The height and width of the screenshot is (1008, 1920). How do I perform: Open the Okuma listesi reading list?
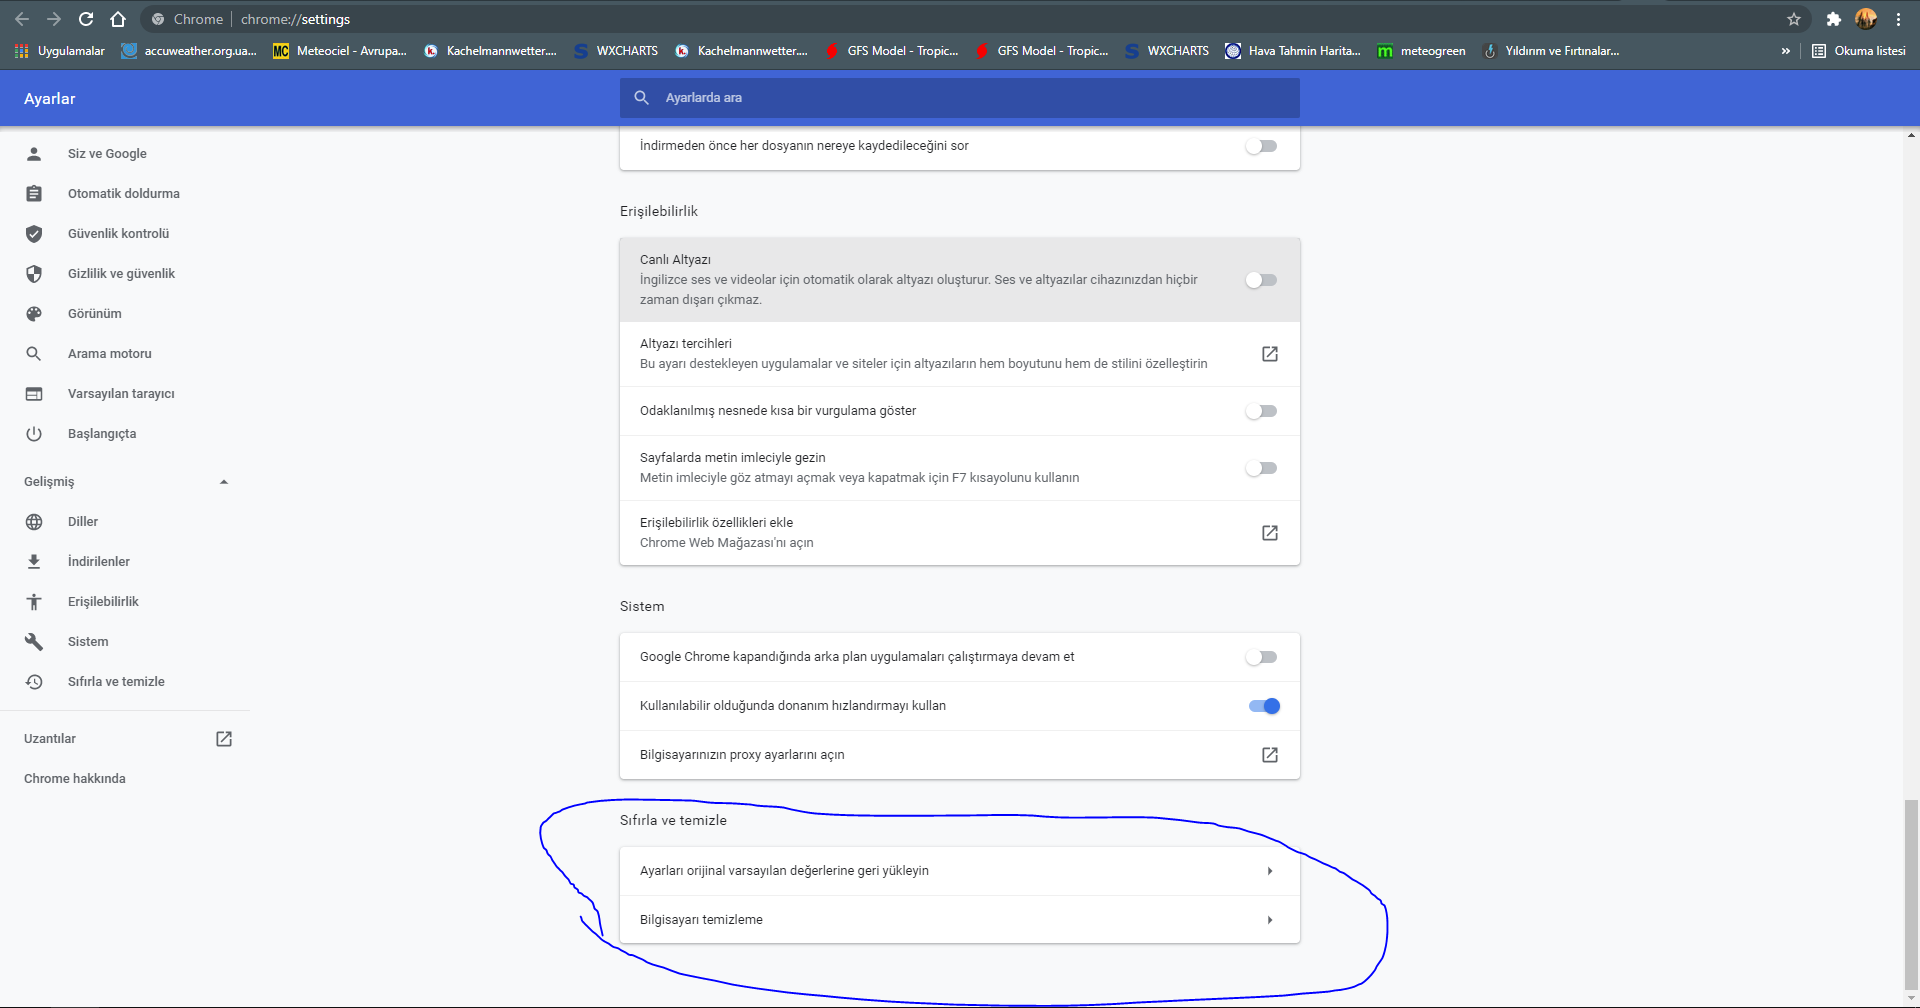point(1859,51)
